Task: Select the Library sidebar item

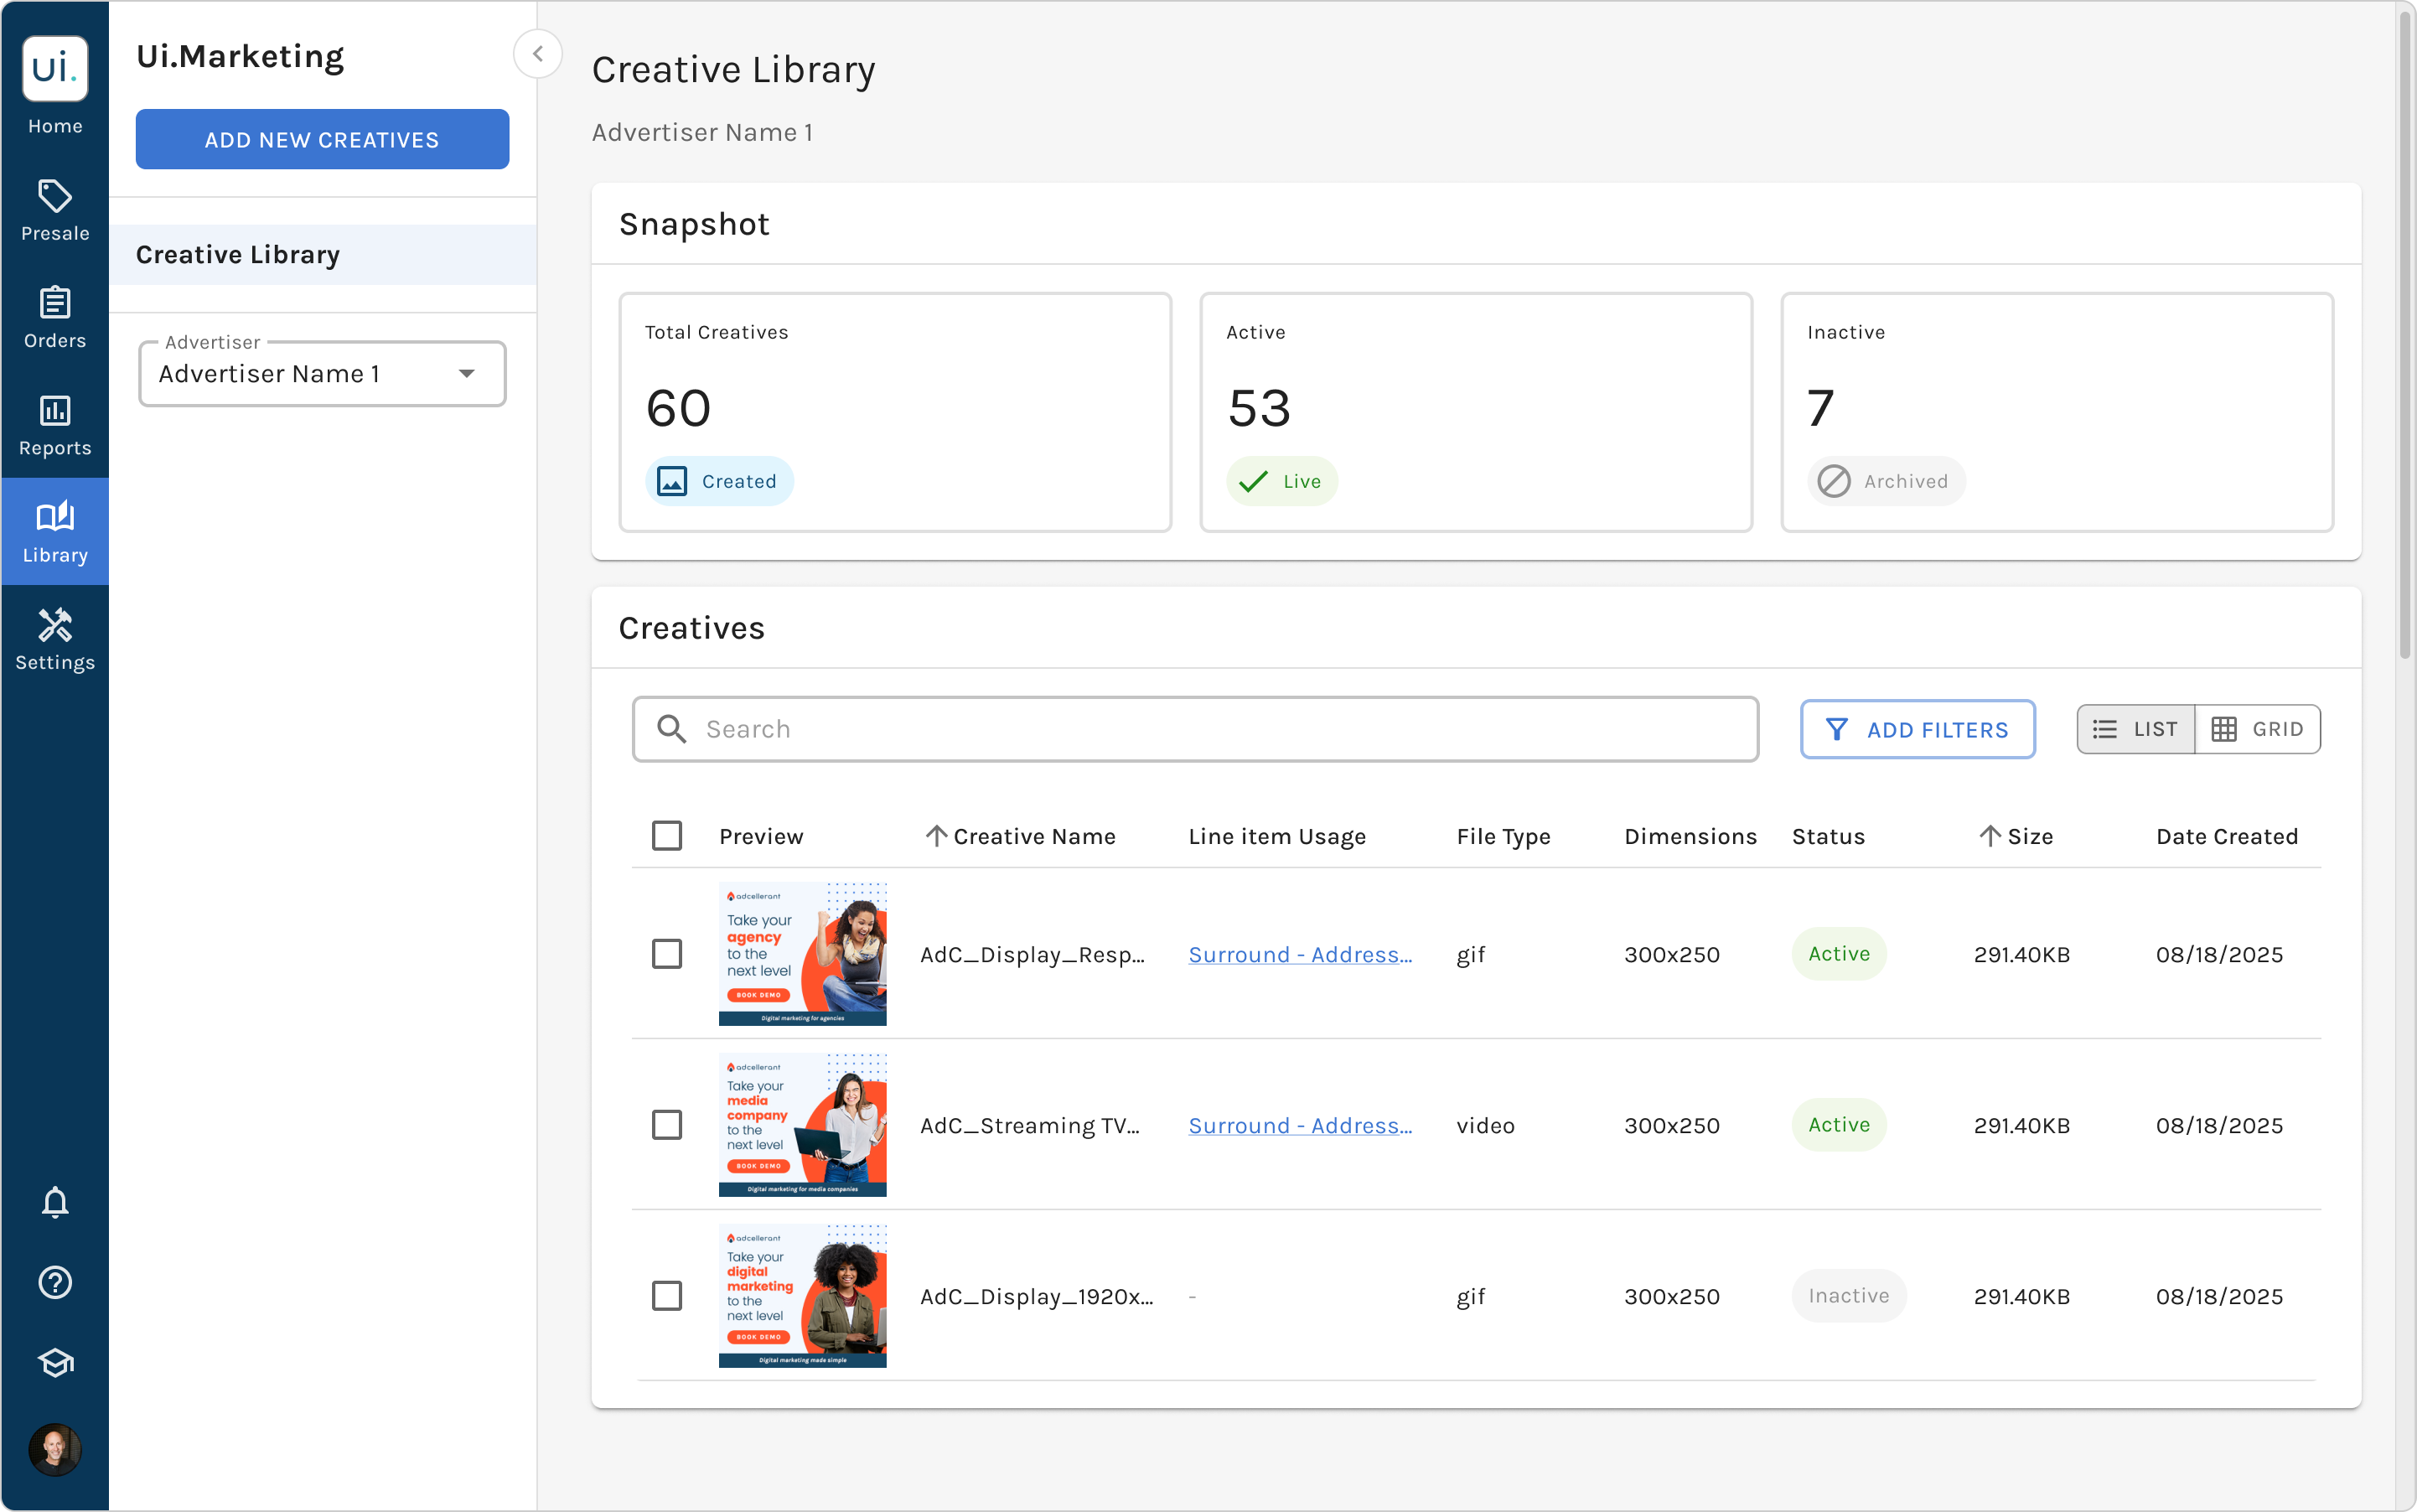Action: tap(55, 532)
